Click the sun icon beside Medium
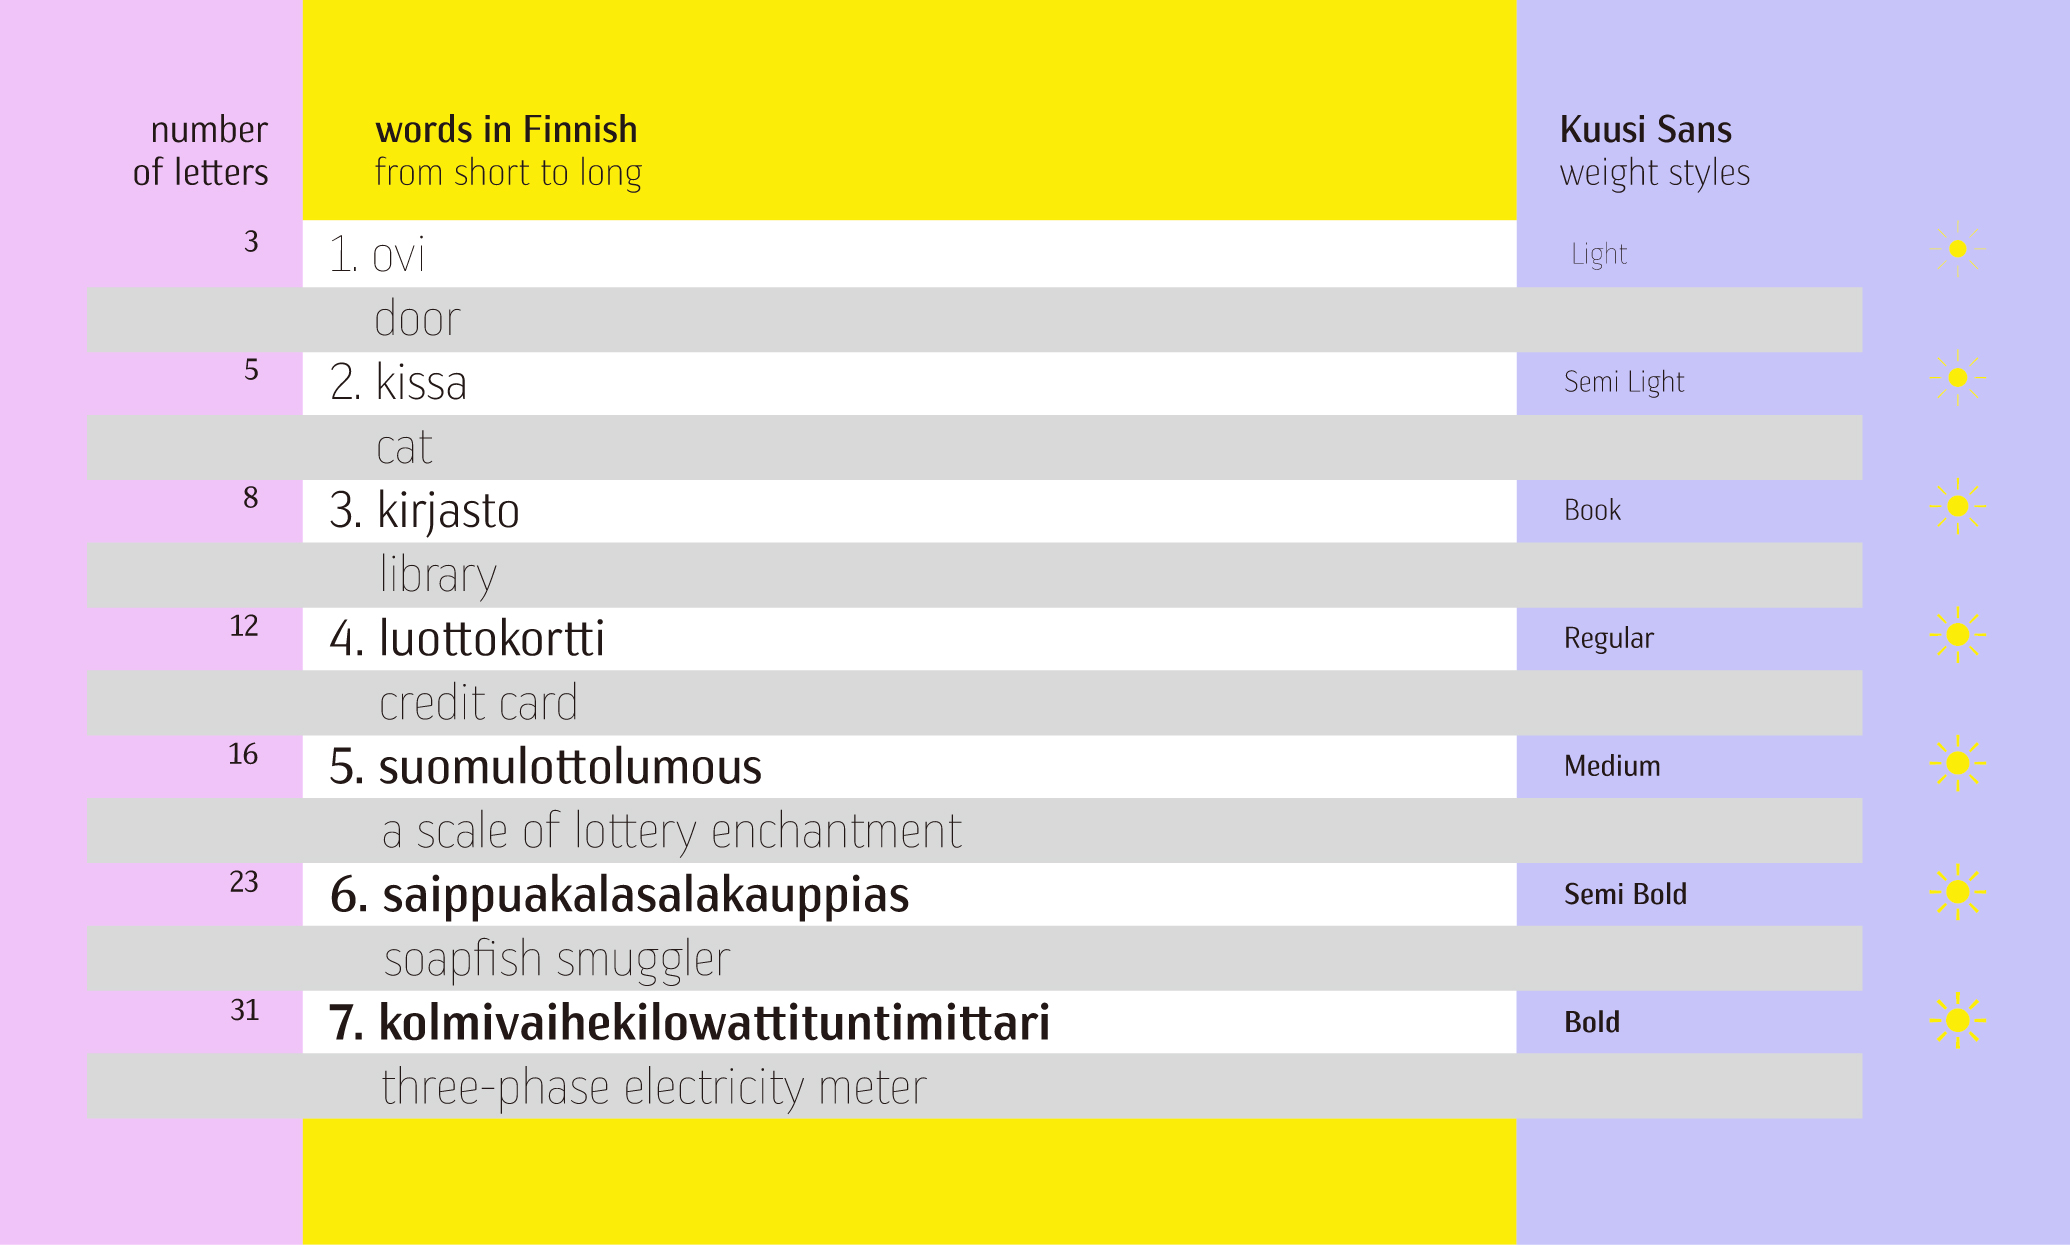Screen dimensions: 2070x1245 (1958, 763)
